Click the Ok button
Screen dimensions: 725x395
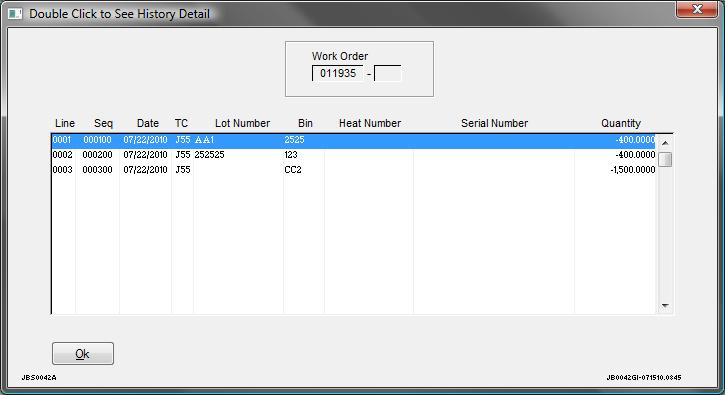coord(83,354)
